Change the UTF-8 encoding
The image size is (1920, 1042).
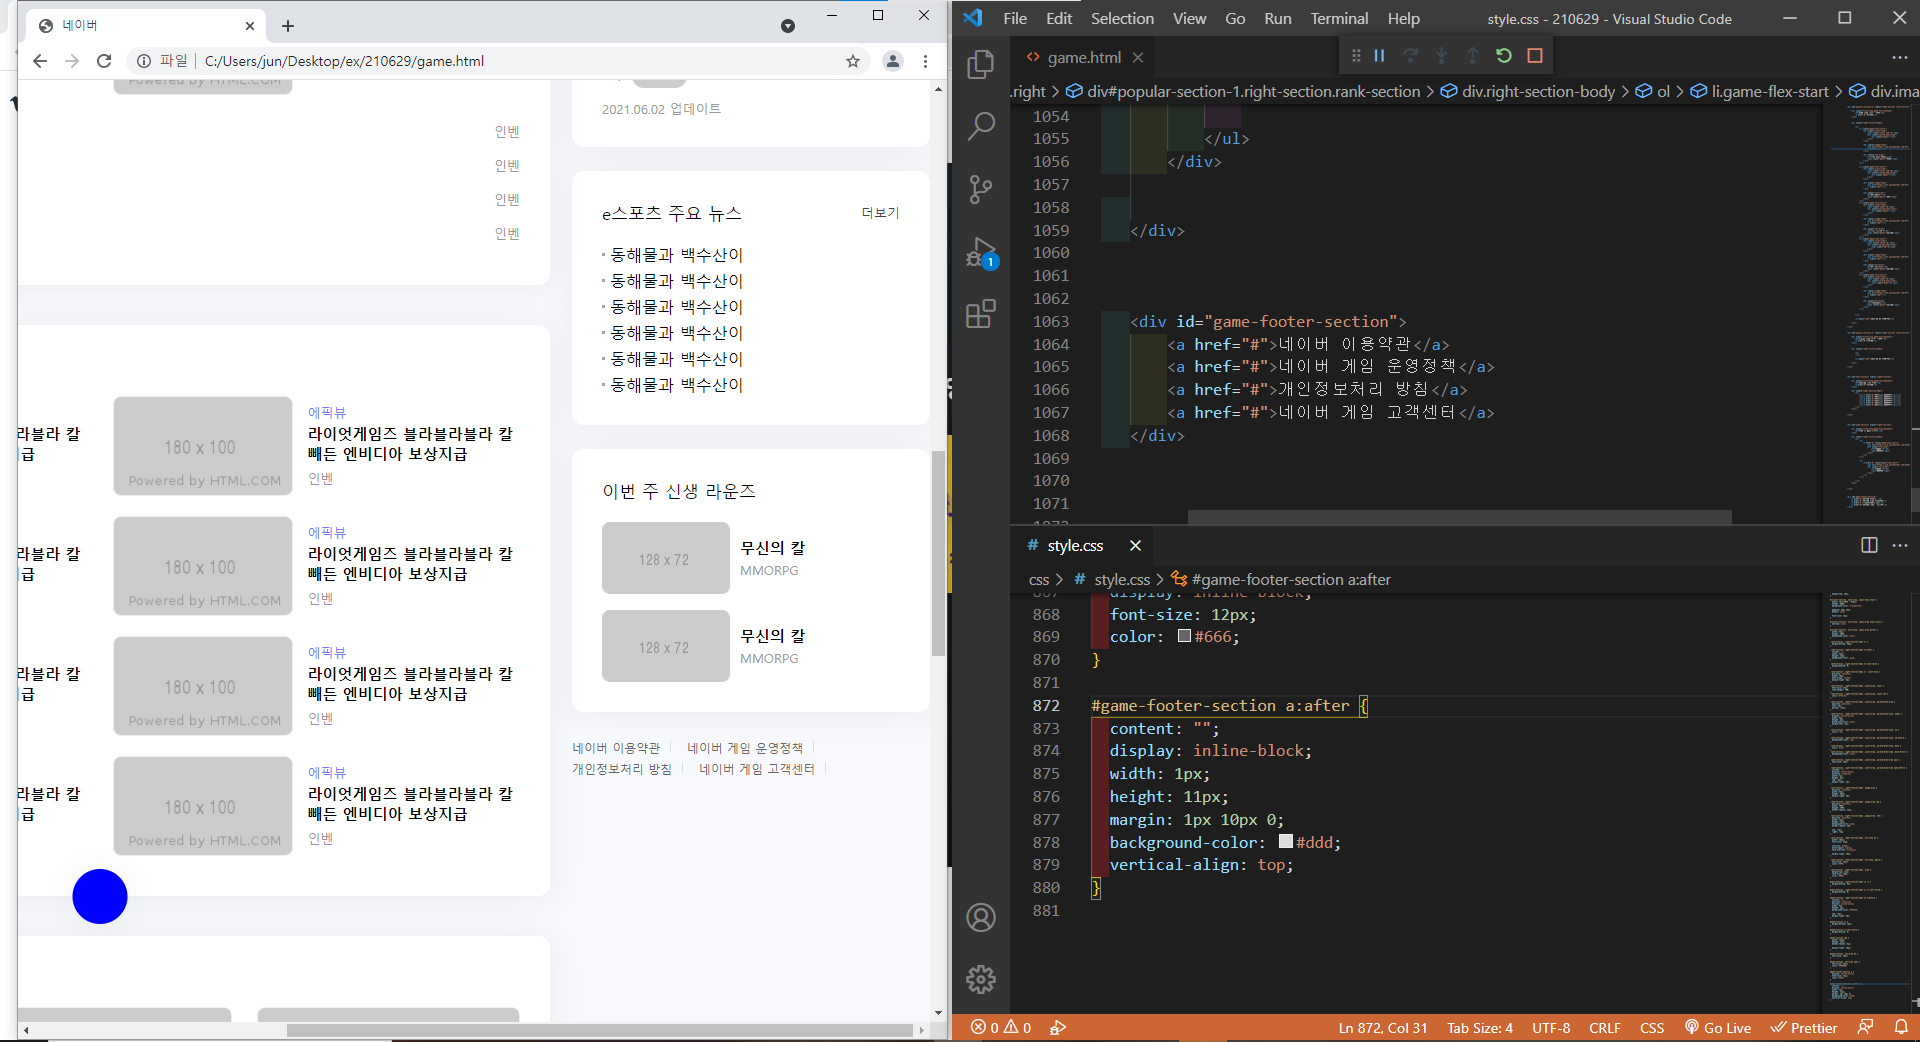(1551, 1028)
